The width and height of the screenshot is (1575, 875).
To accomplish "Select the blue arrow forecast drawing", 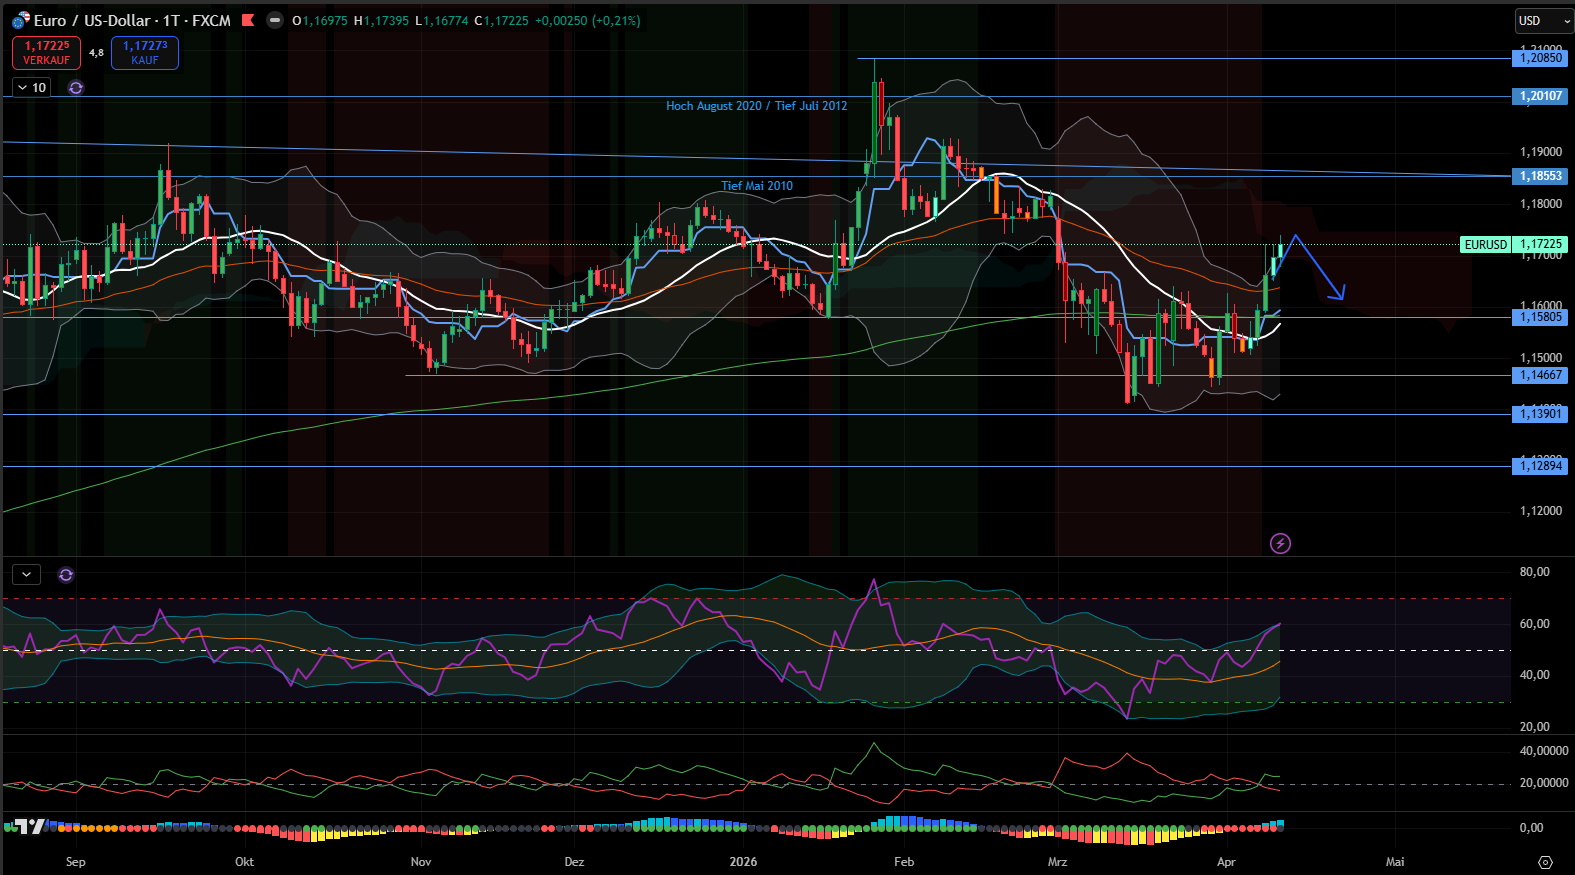I will tap(1318, 265).
